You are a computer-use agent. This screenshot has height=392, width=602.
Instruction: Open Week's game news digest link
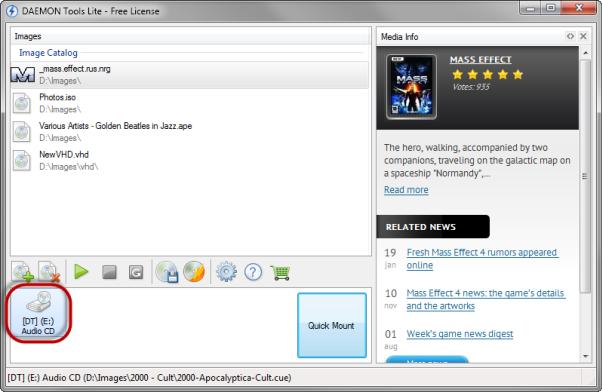click(460, 334)
